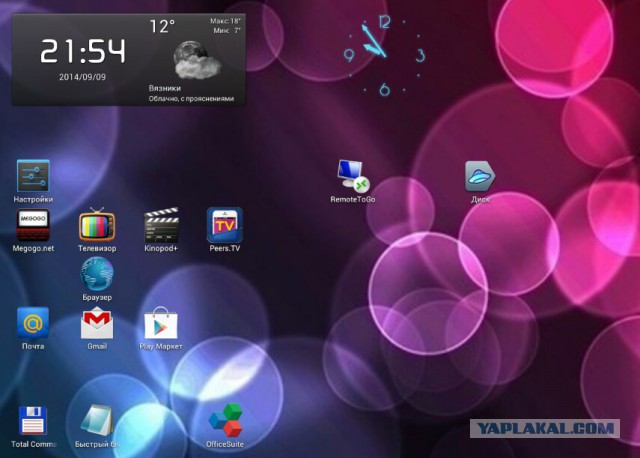Screen dimensions: 640x458
Task: Tap the analog clock widget
Action: (384, 55)
